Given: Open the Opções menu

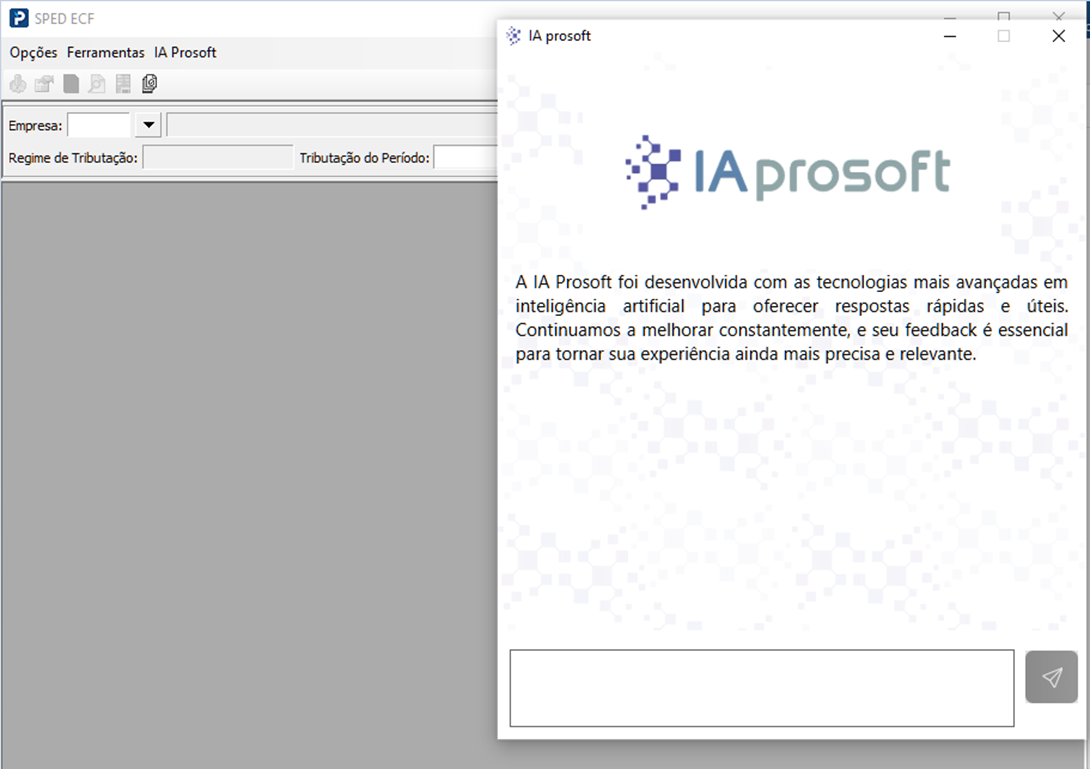Looking at the screenshot, I should tap(33, 53).
